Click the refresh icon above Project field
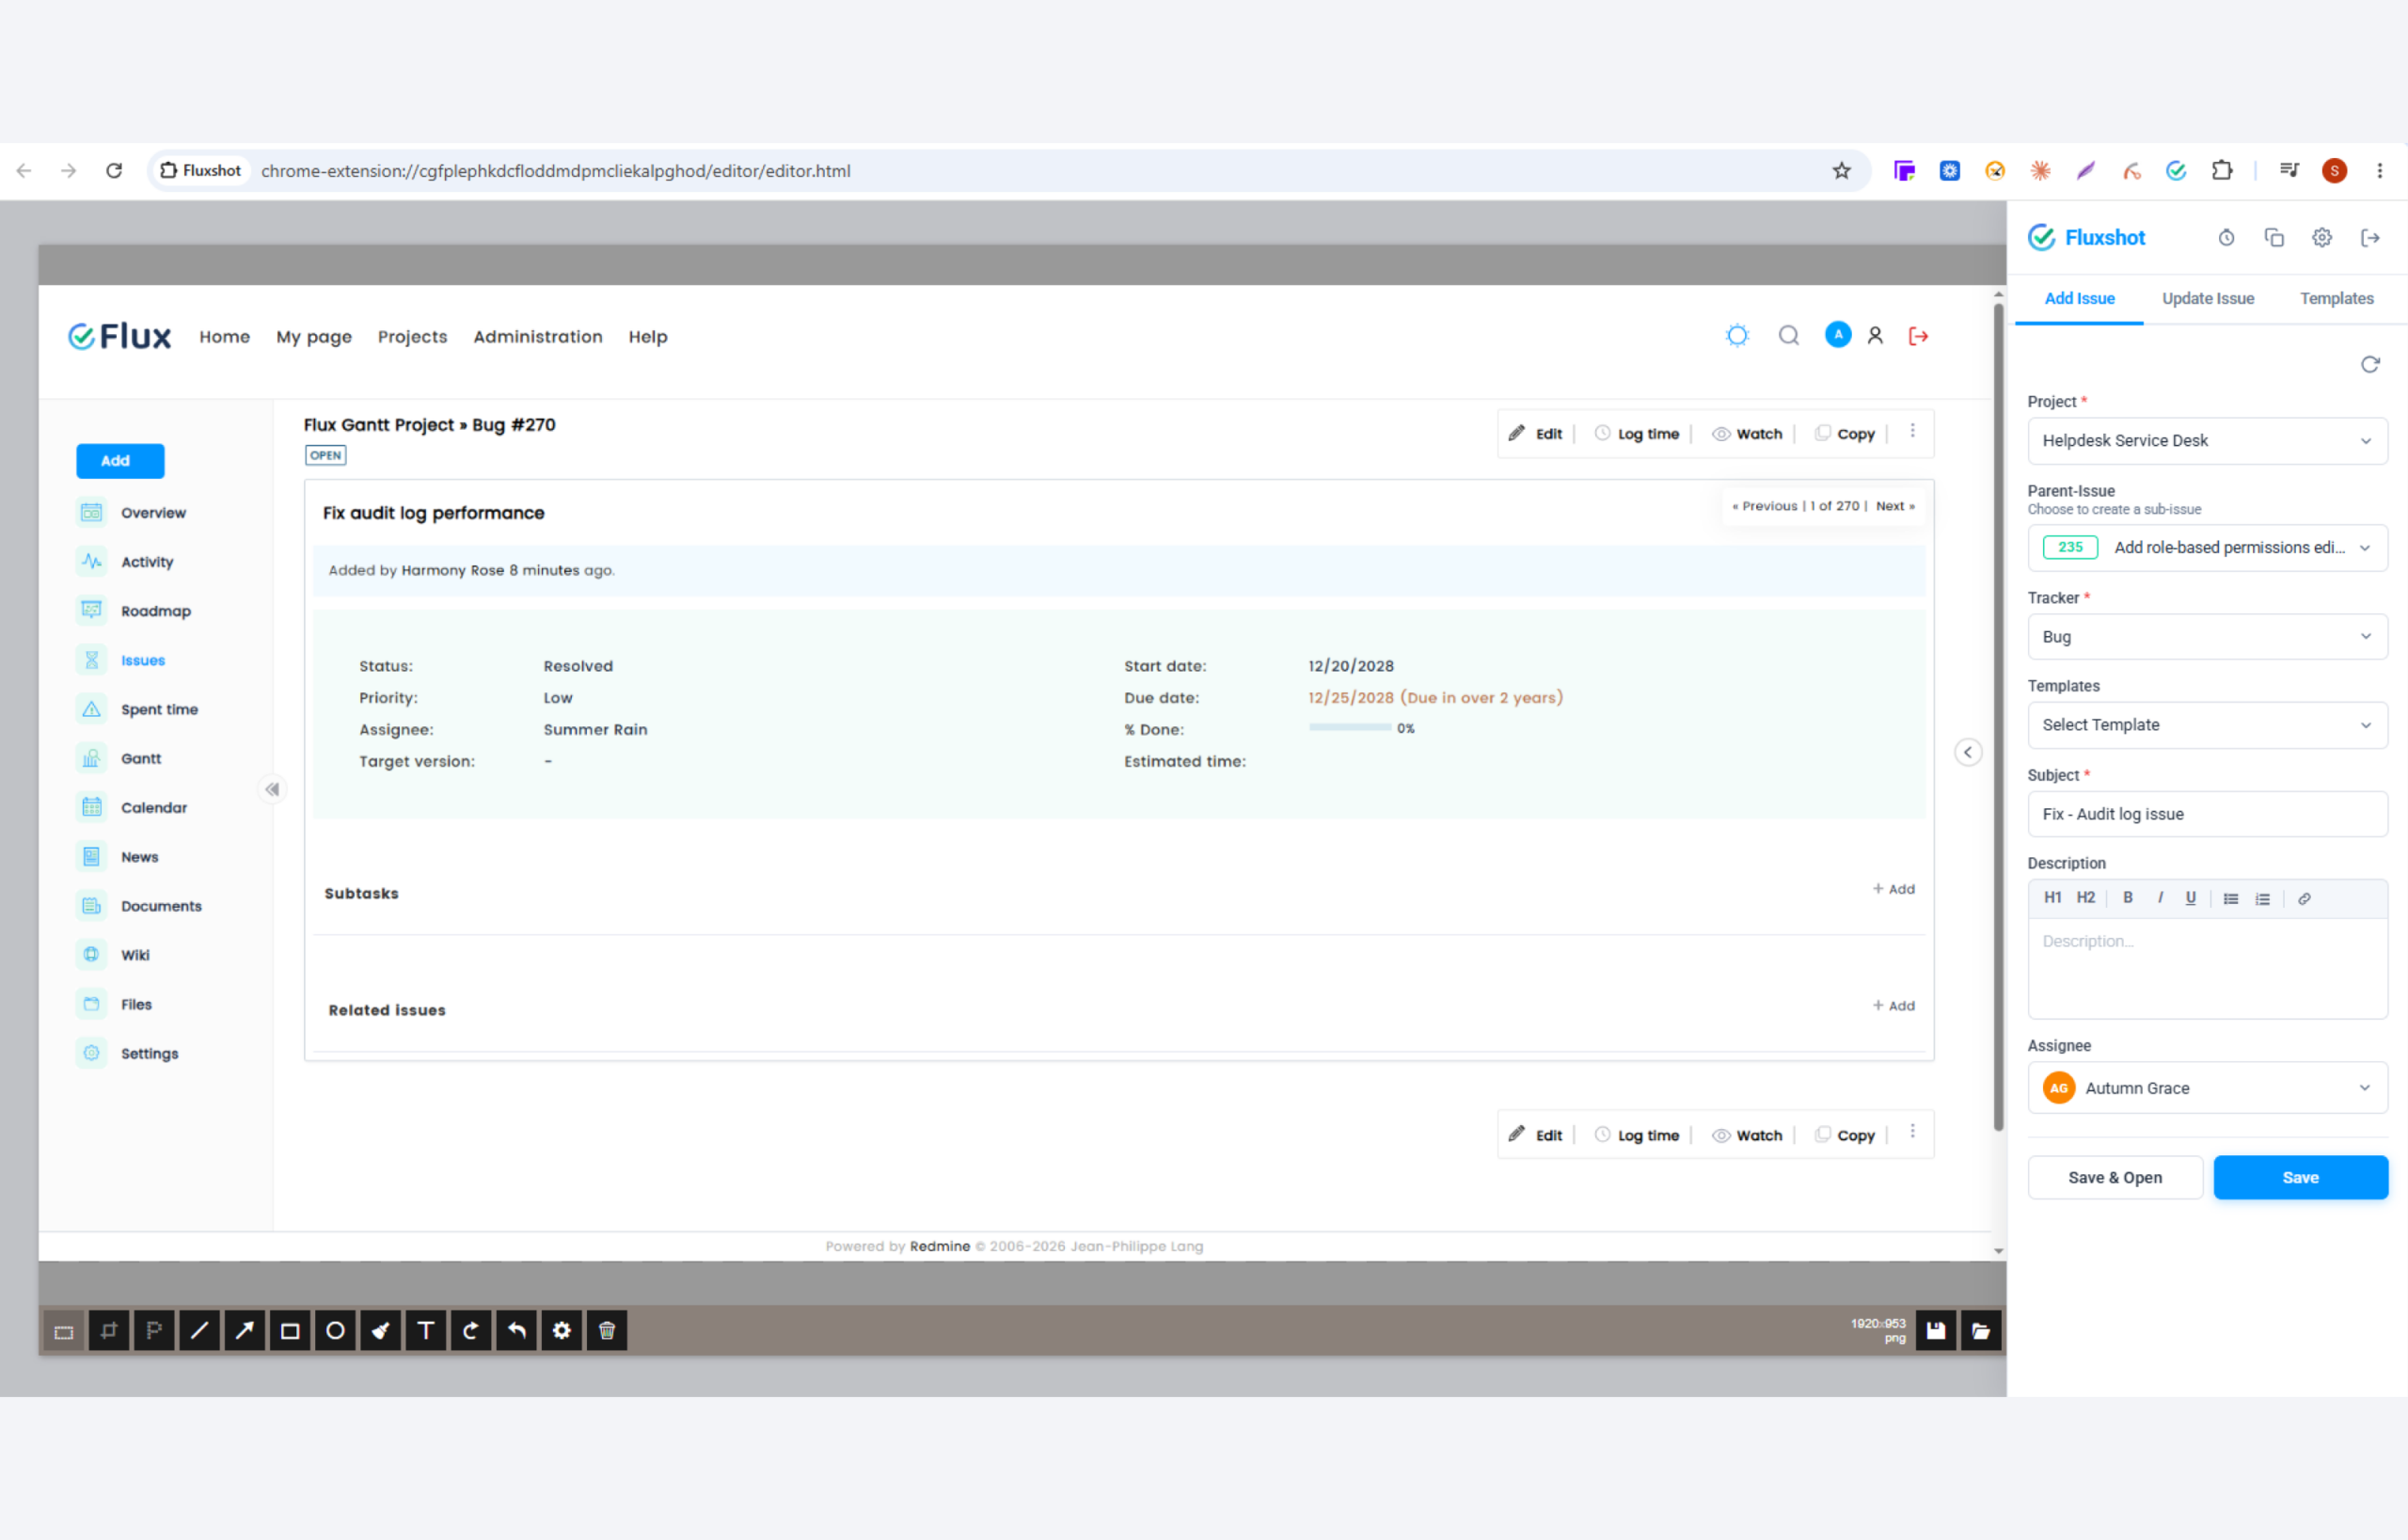 click(2370, 364)
